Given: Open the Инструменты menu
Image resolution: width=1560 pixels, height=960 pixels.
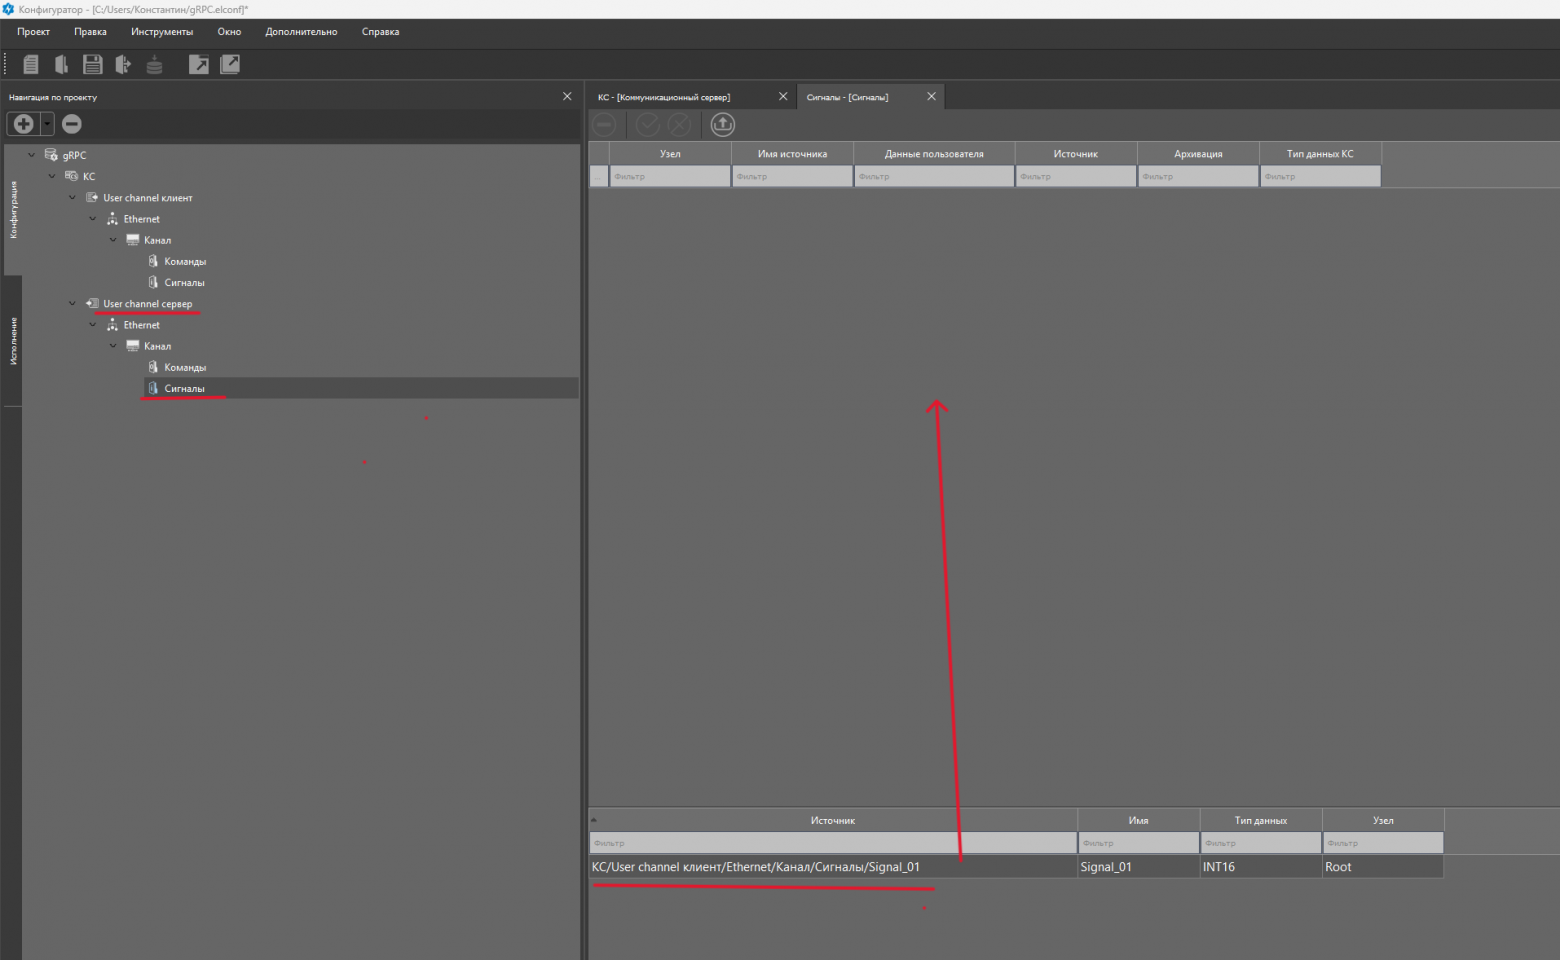Looking at the screenshot, I should pos(162,32).
